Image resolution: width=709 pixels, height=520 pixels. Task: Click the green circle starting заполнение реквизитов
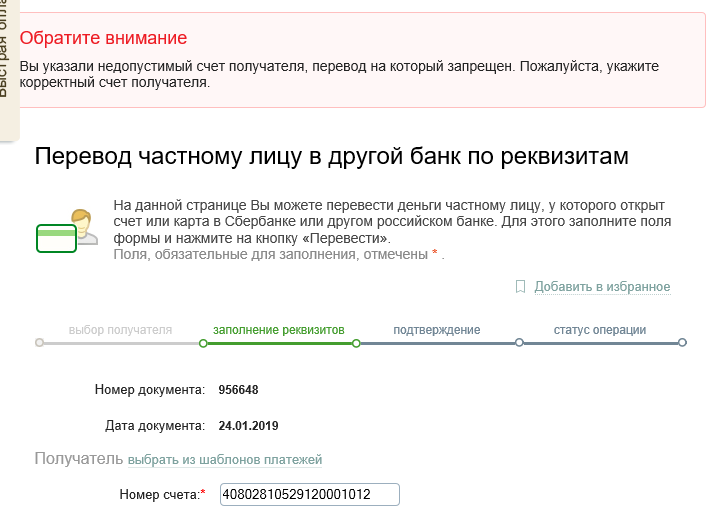point(203,344)
